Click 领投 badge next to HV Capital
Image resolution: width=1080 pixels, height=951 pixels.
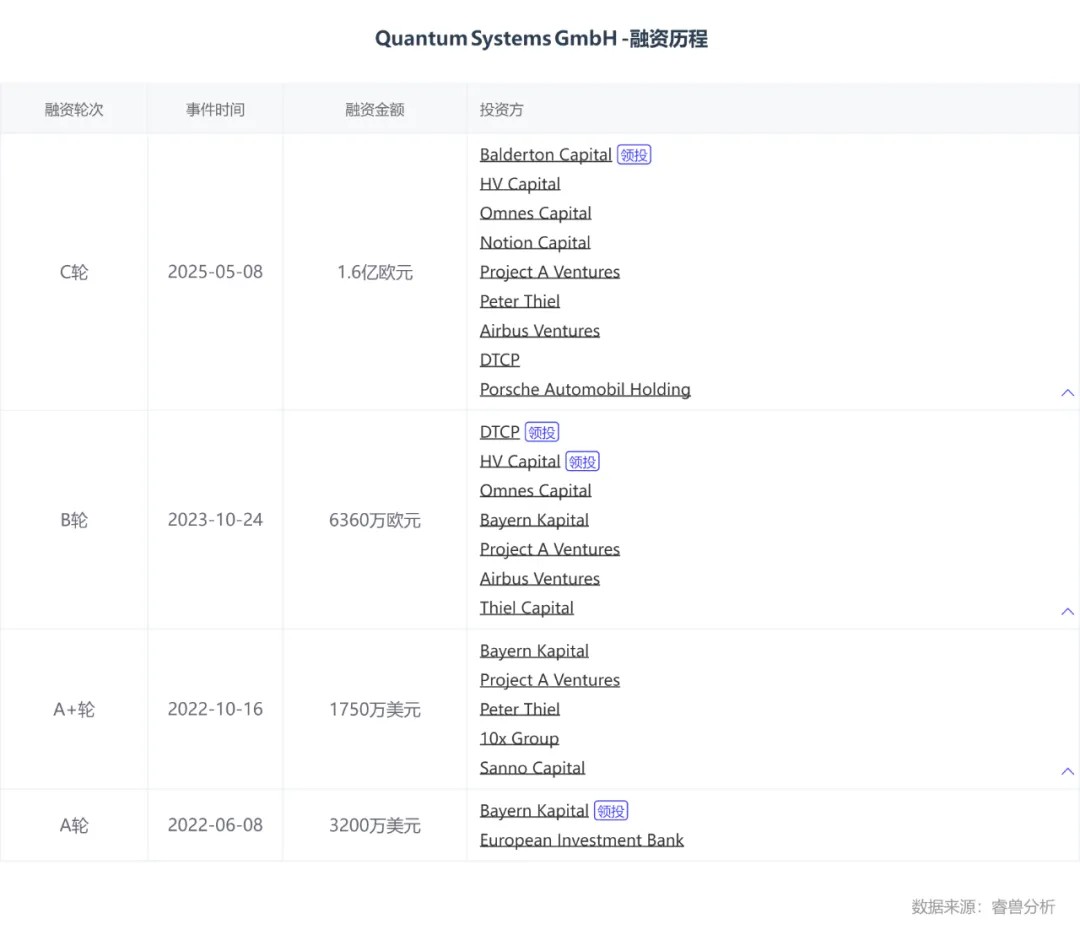(x=583, y=461)
